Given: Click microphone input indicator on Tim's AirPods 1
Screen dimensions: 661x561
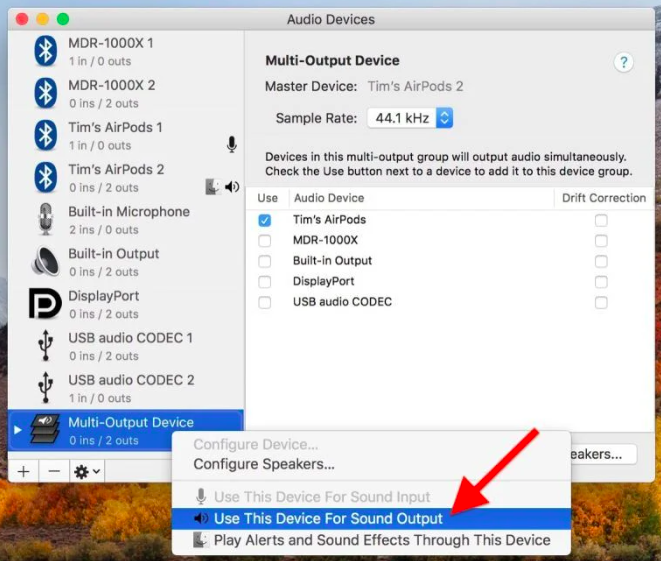Looking at the screenshot, I should (231, 145).
